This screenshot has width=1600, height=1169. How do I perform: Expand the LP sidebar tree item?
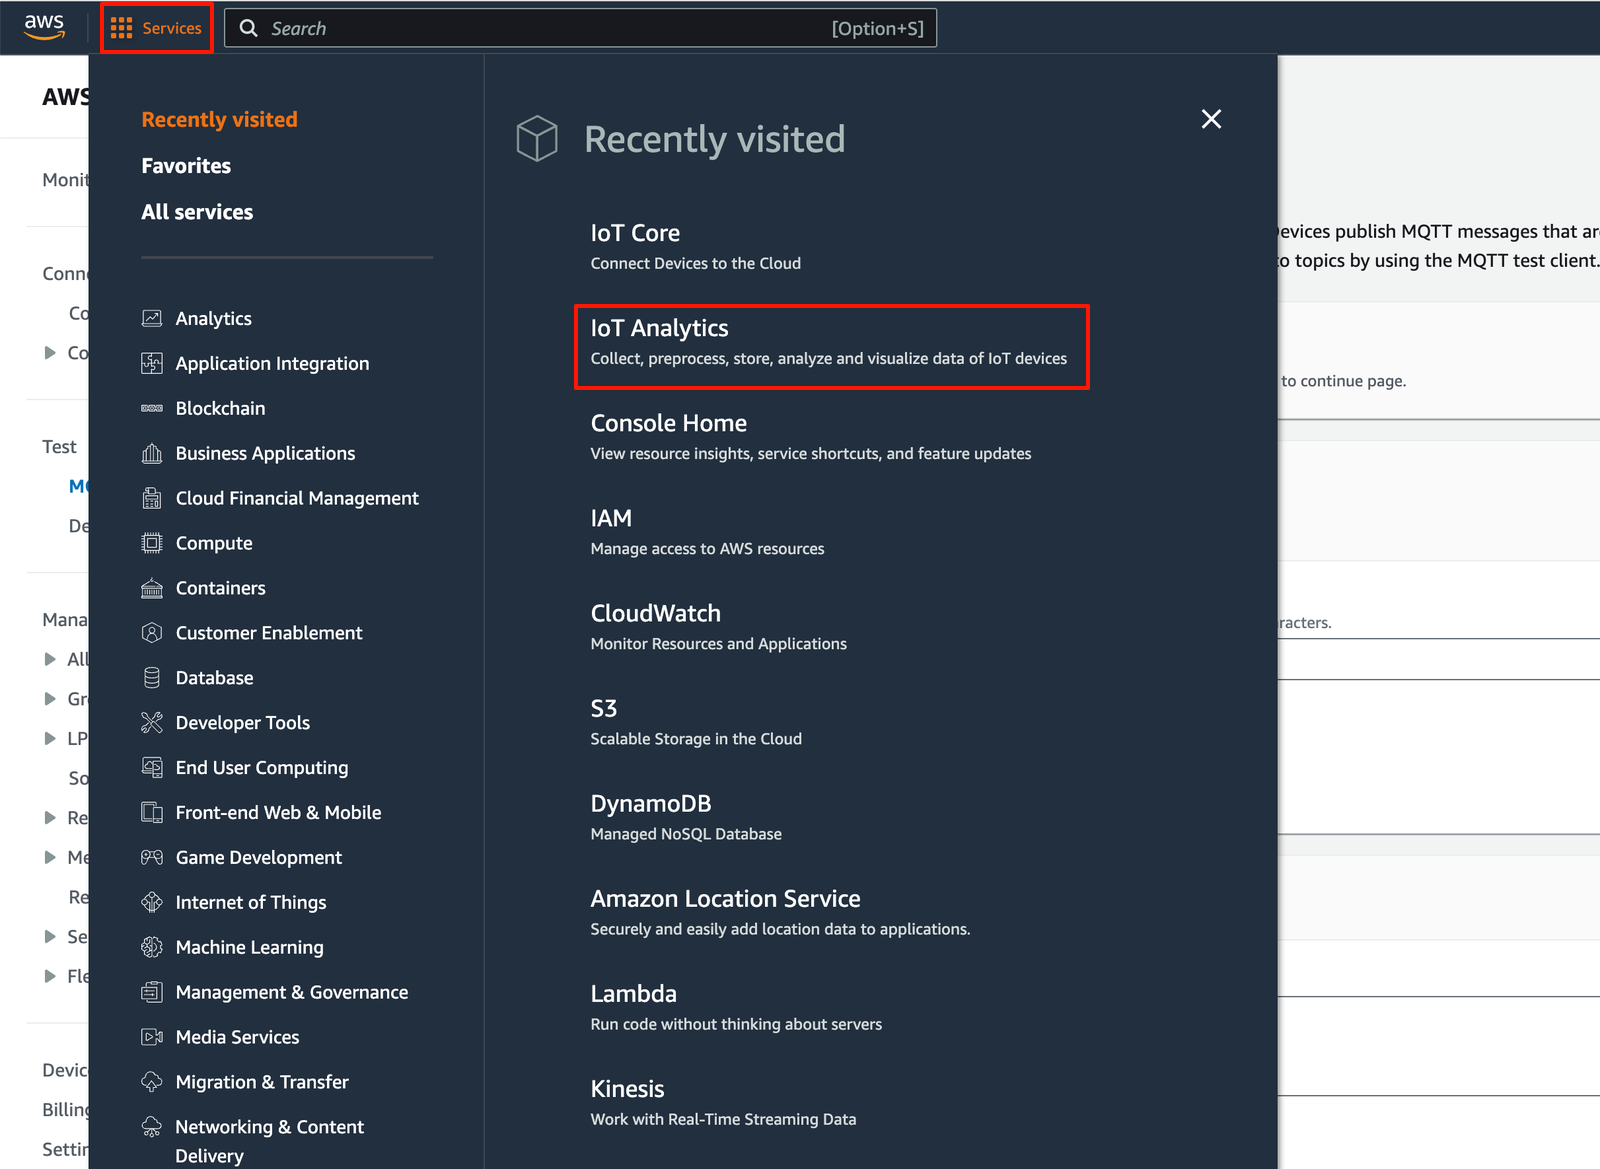click(x=50, y=738)
